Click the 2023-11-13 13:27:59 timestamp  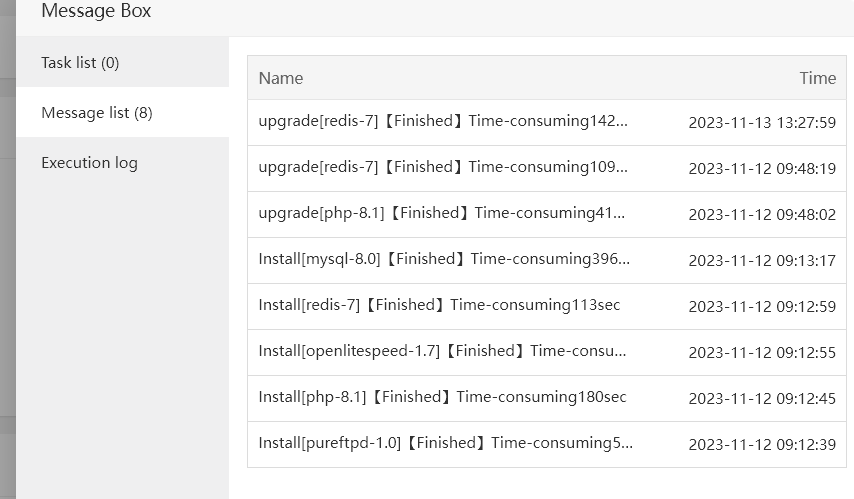(762, 123)
